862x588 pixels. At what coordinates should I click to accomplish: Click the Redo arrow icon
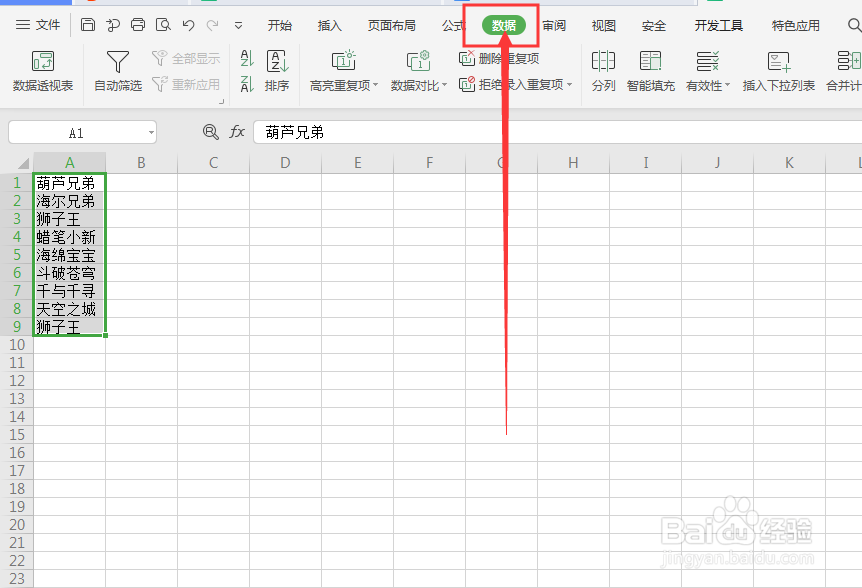pyautogui.click(x=213, y=25)
